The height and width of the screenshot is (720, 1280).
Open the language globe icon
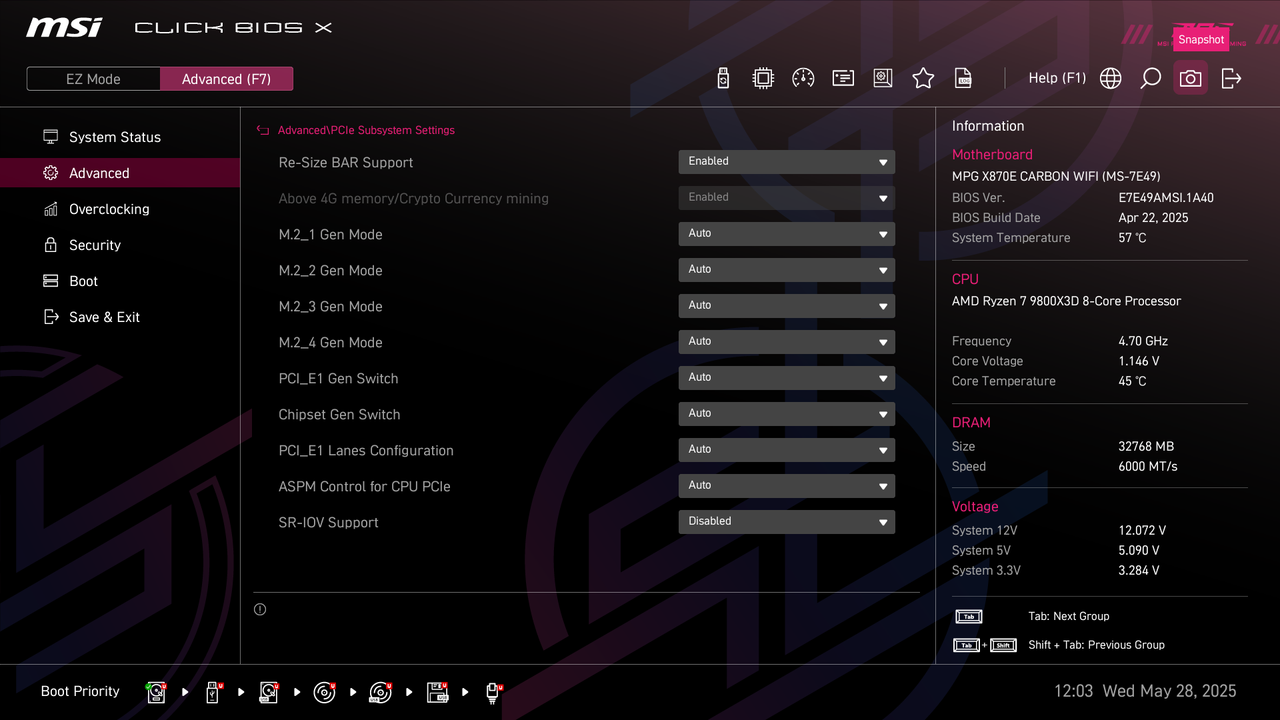(x=1111, y=78)
